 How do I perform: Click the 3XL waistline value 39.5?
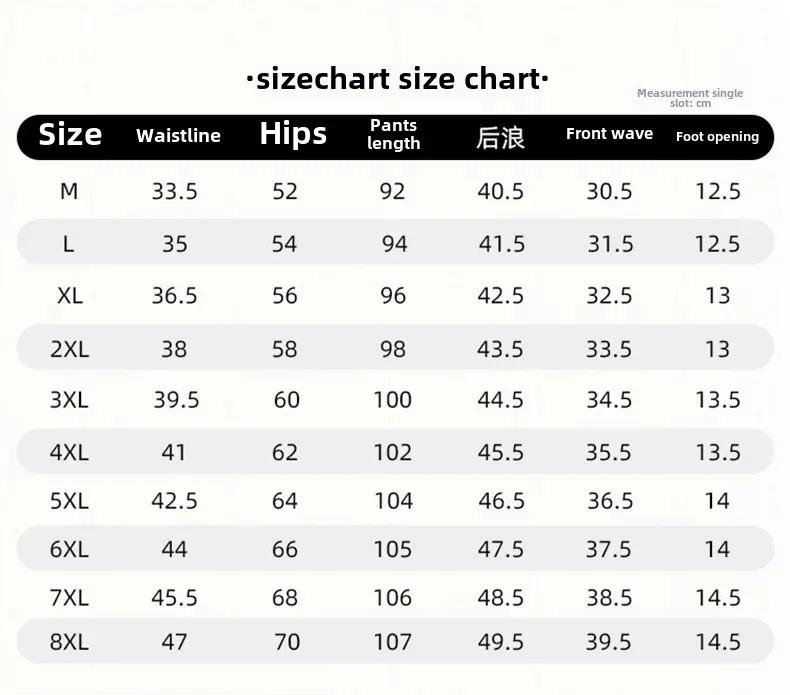(176, 400)
